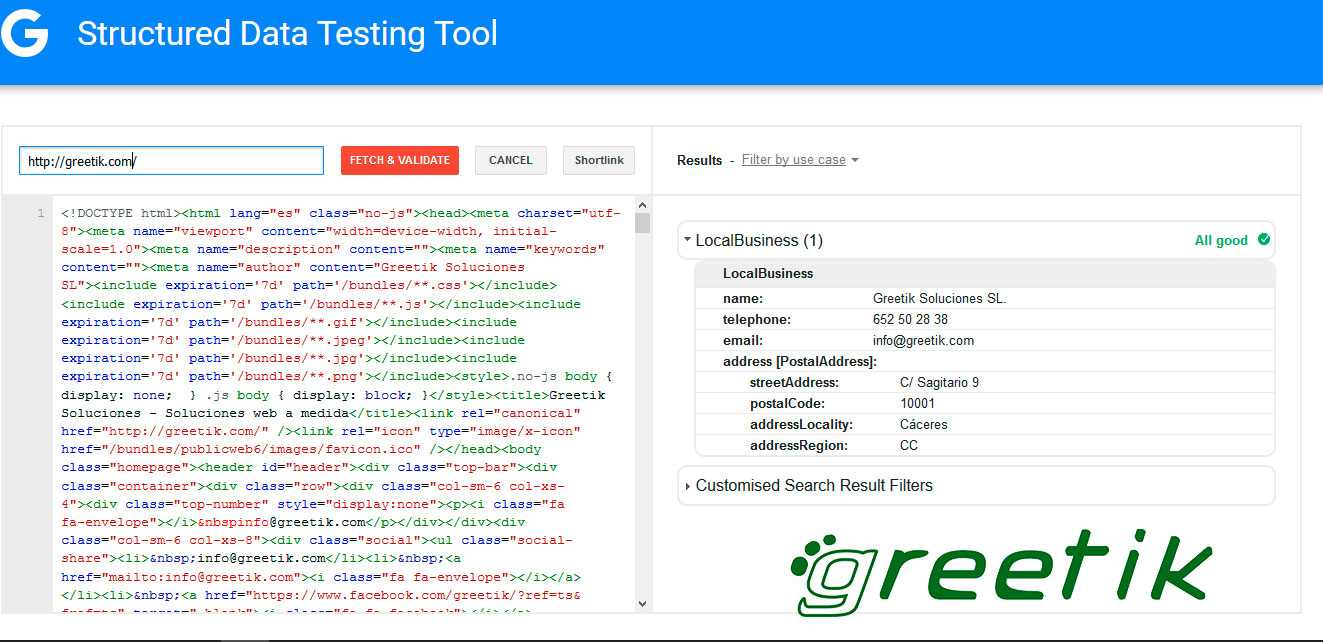
Task: Select the name value Greetik Soluciones SL.
Action: tap(940, 299)
